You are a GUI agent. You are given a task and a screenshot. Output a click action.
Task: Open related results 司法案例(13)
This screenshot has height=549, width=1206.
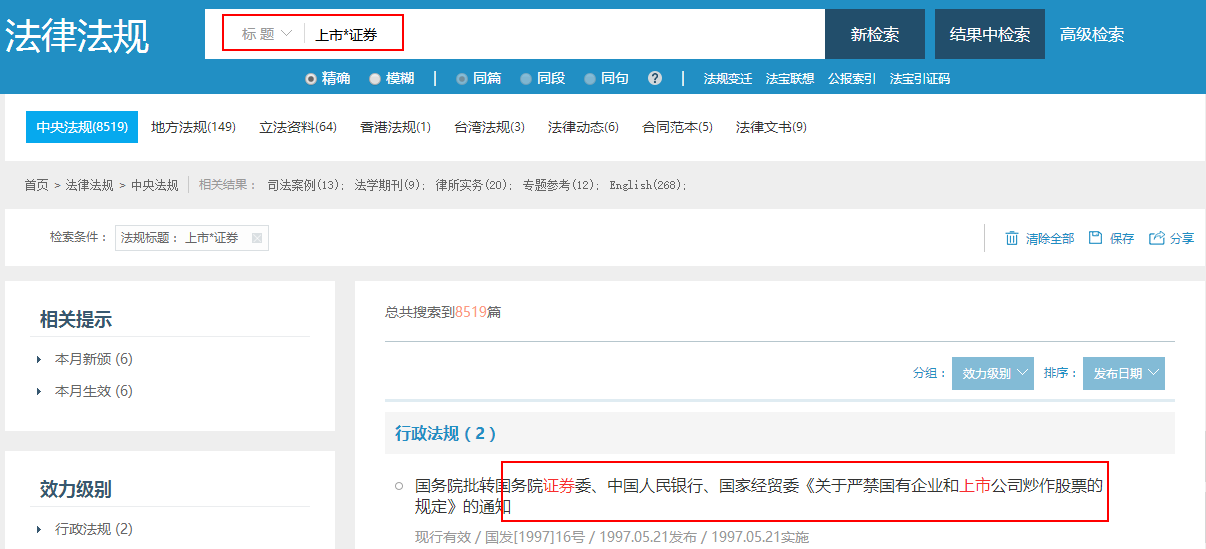coord(306,185)
